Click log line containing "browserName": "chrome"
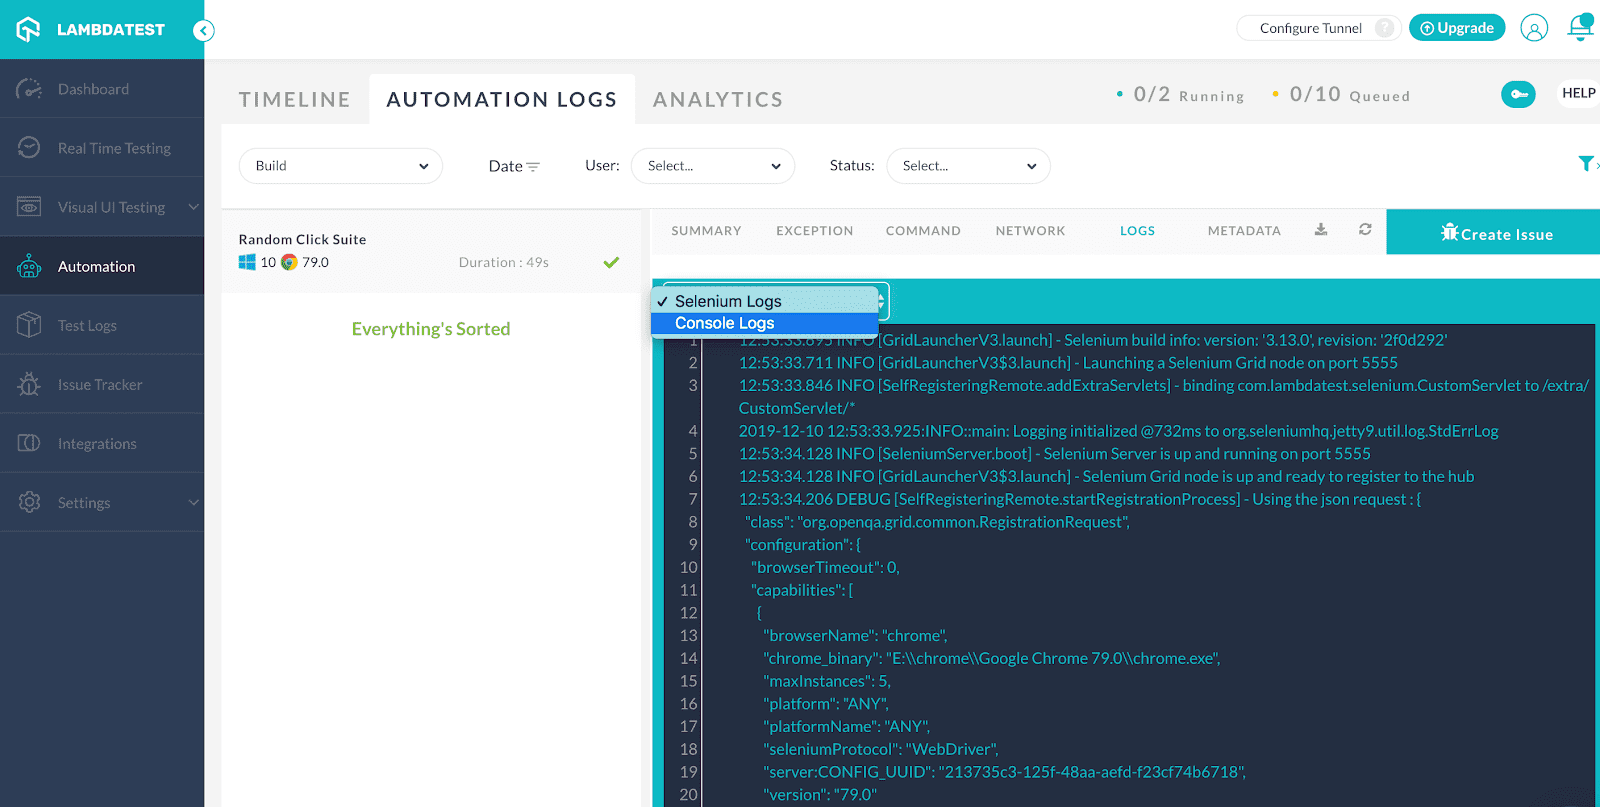The width and height of the screenshot is (1600, 807). (855, 635)
